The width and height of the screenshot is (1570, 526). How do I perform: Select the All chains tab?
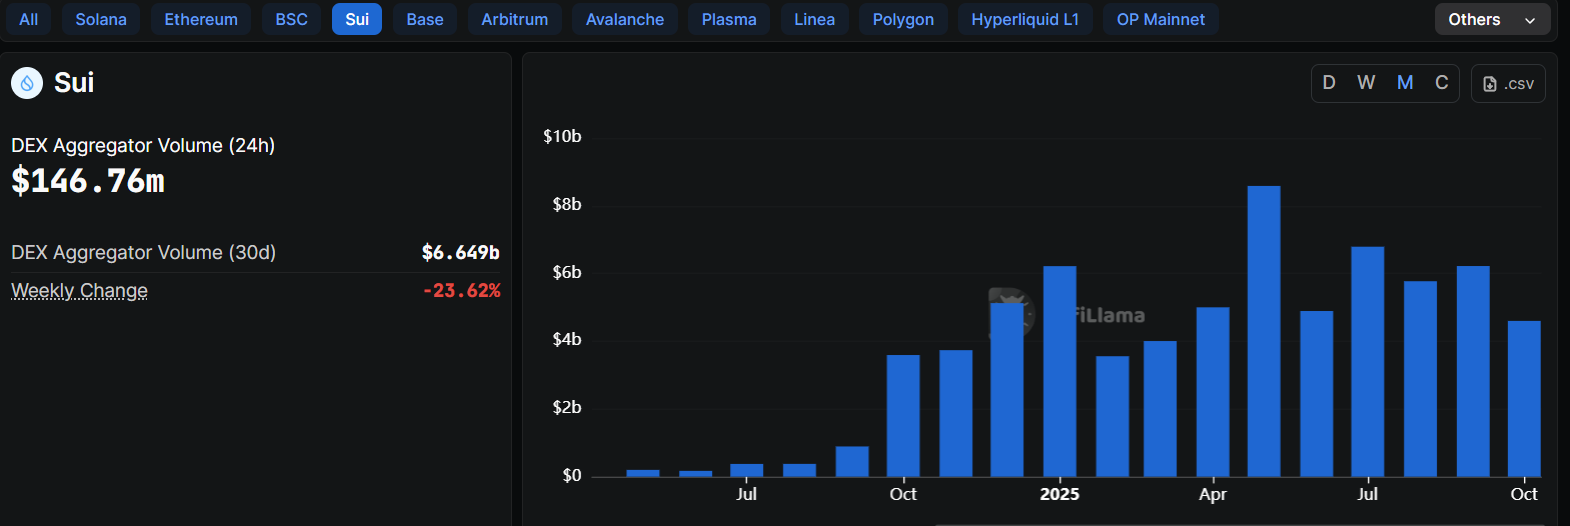tap(29, 19)
